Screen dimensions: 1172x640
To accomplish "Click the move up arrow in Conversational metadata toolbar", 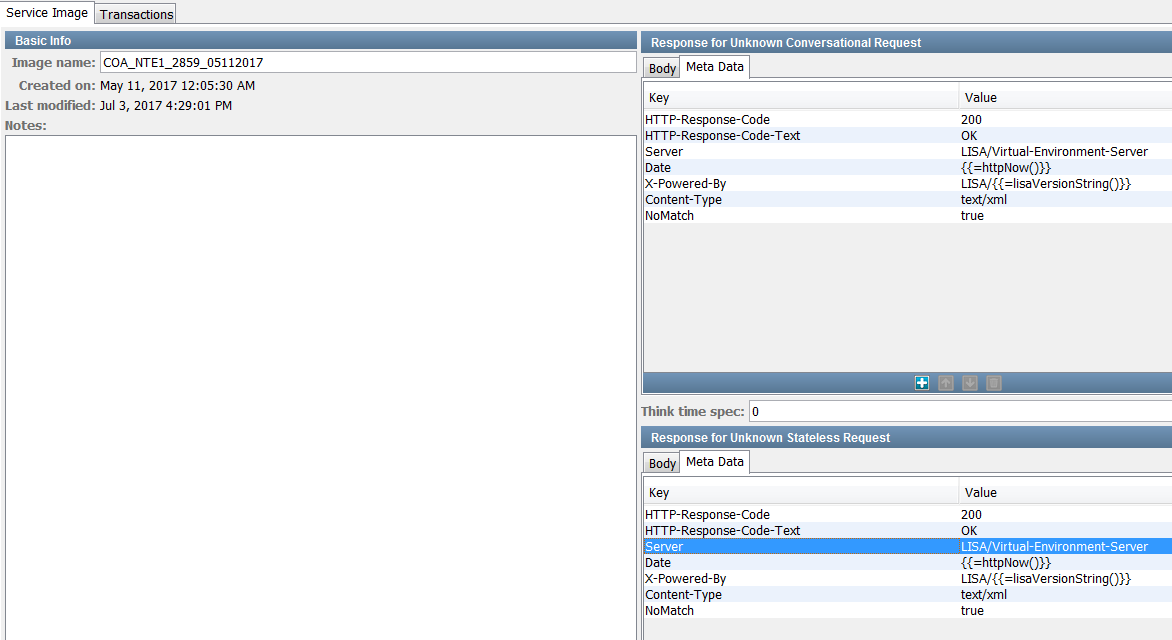I will 946,383.
